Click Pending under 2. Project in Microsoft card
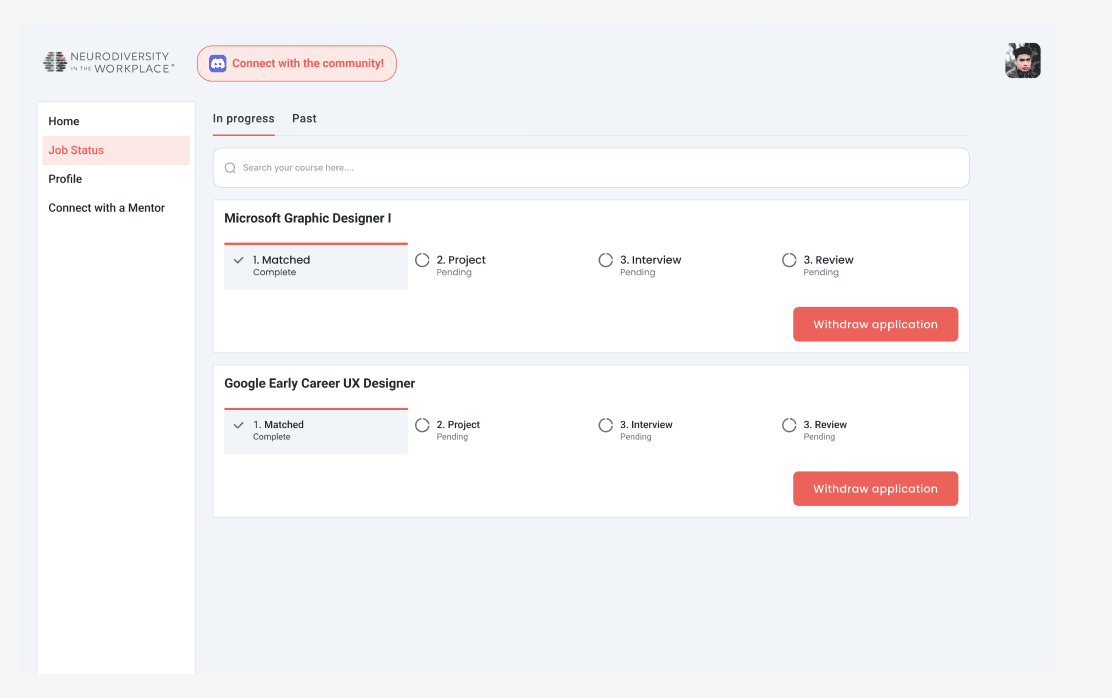 coord(454,272)
